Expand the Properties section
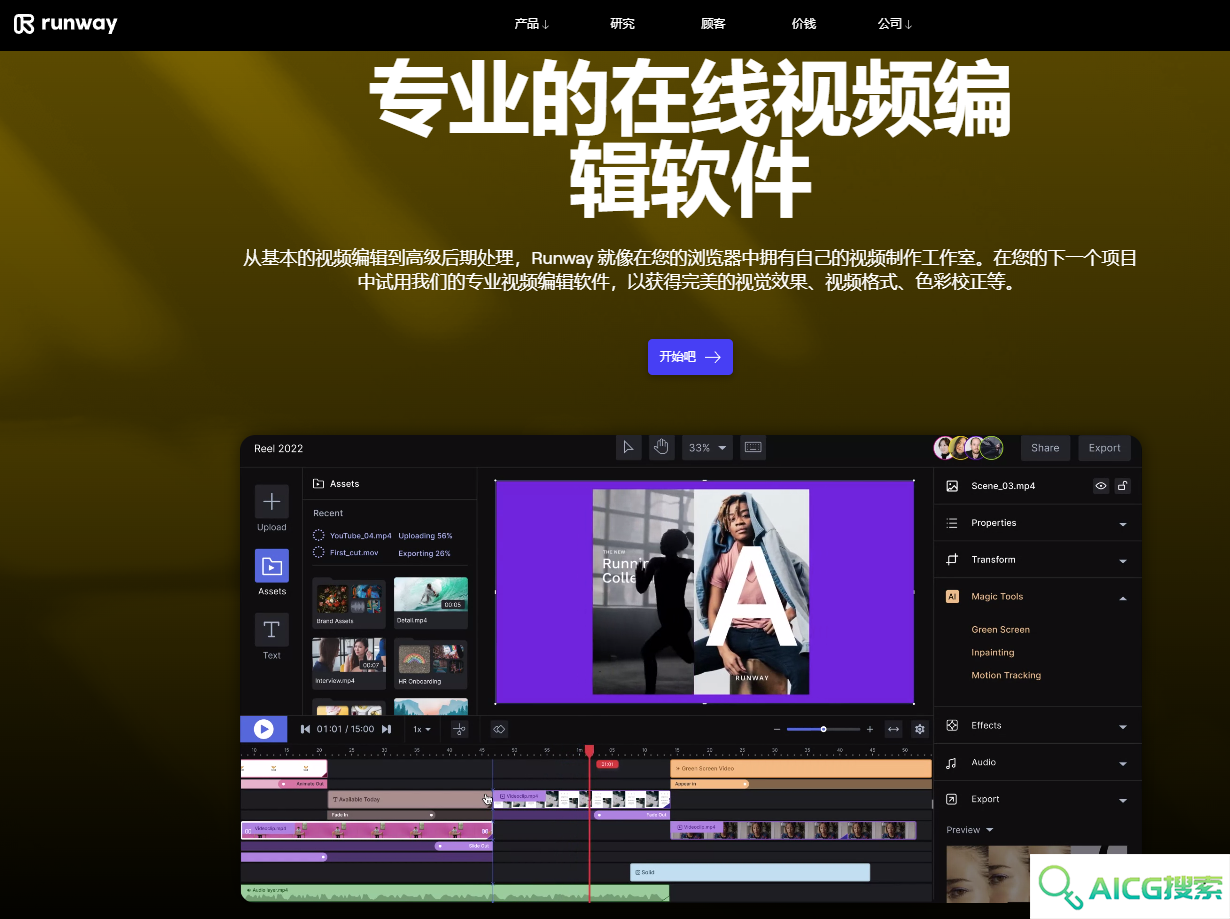1230x919 pixels. click(x=1123, y=524)
